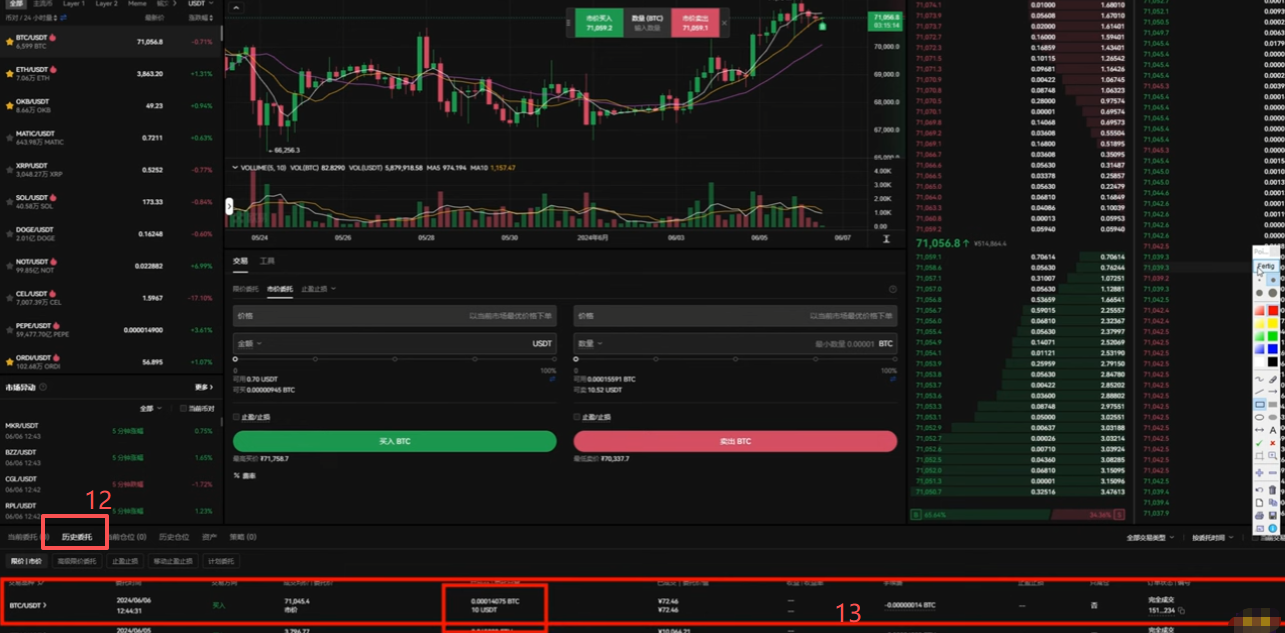Click the flame icon next to ETH/USDT

53,70
